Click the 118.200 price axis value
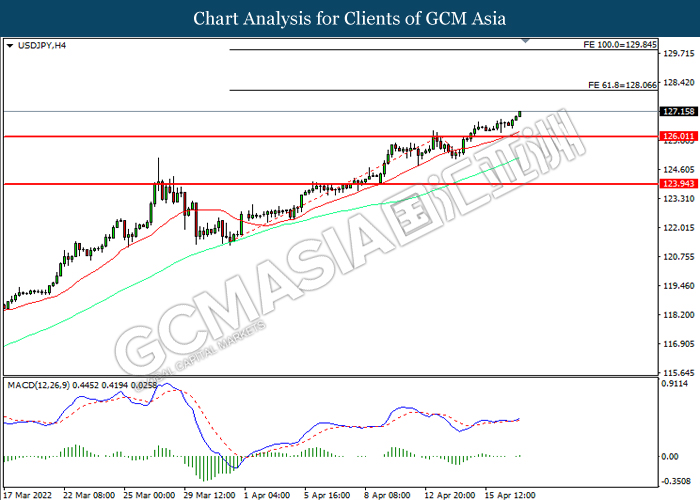 679,315
